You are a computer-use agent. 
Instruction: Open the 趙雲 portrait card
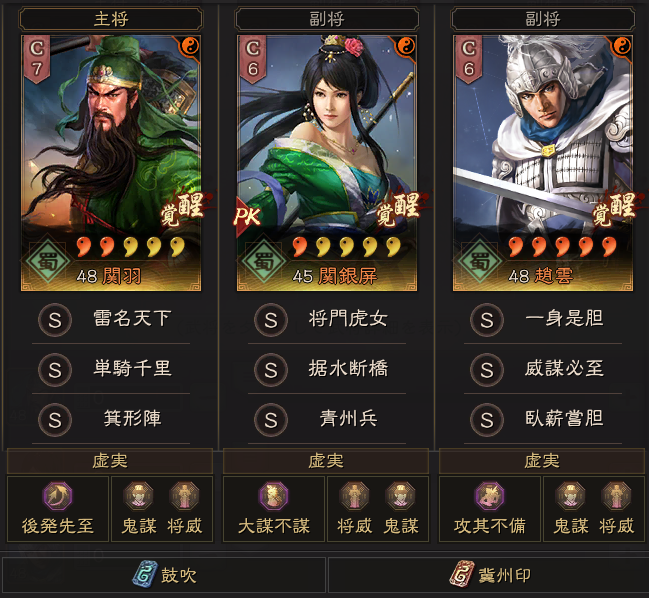tap(543, 163)
